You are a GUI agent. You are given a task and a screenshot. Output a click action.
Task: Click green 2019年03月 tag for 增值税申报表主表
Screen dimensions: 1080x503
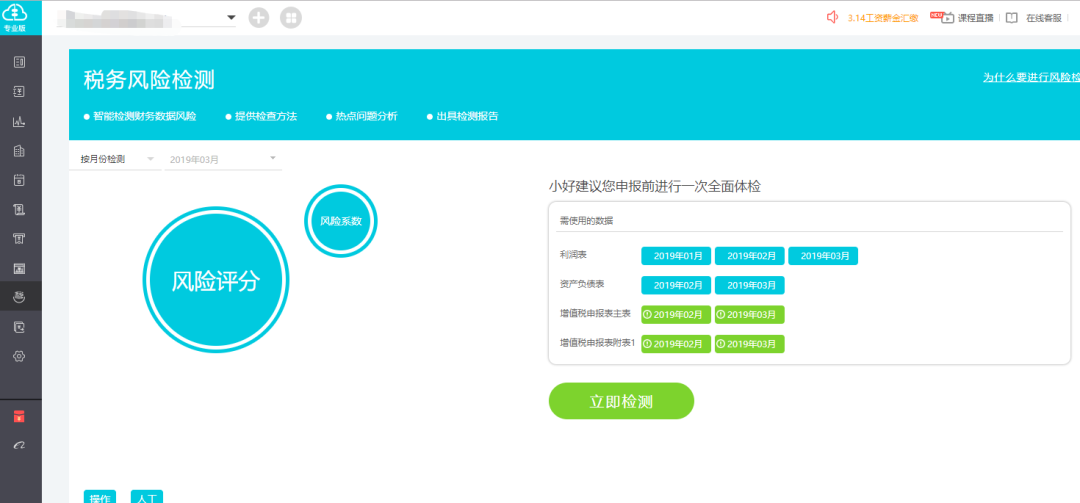point(749,315)
